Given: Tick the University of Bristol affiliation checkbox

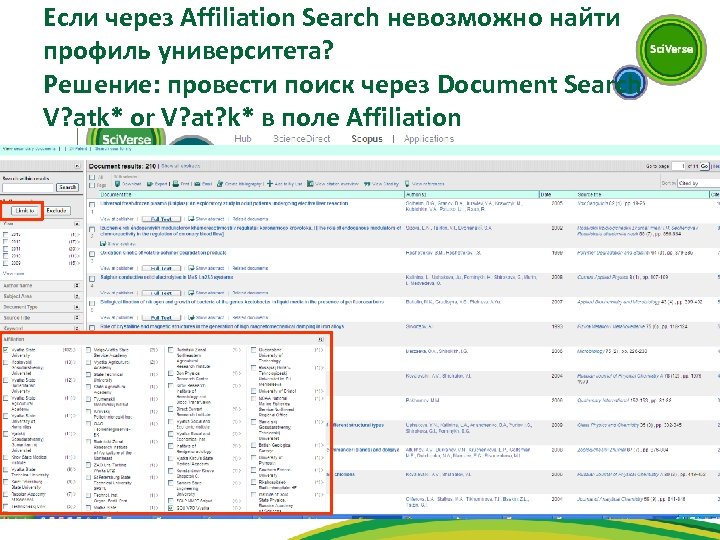Looking at the screenshot, I should tap(253, 391).
